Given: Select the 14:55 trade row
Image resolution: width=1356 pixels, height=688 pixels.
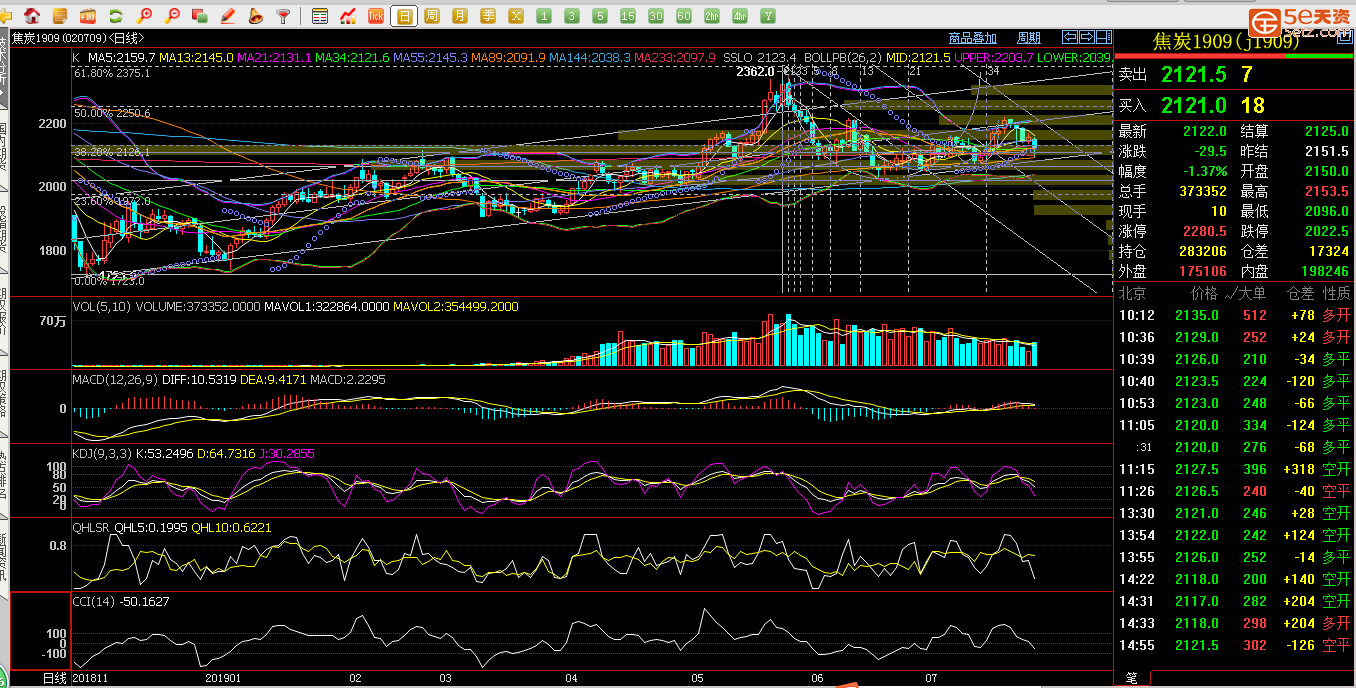Looking at the screenshot, I should click(x=1234, y=645).
